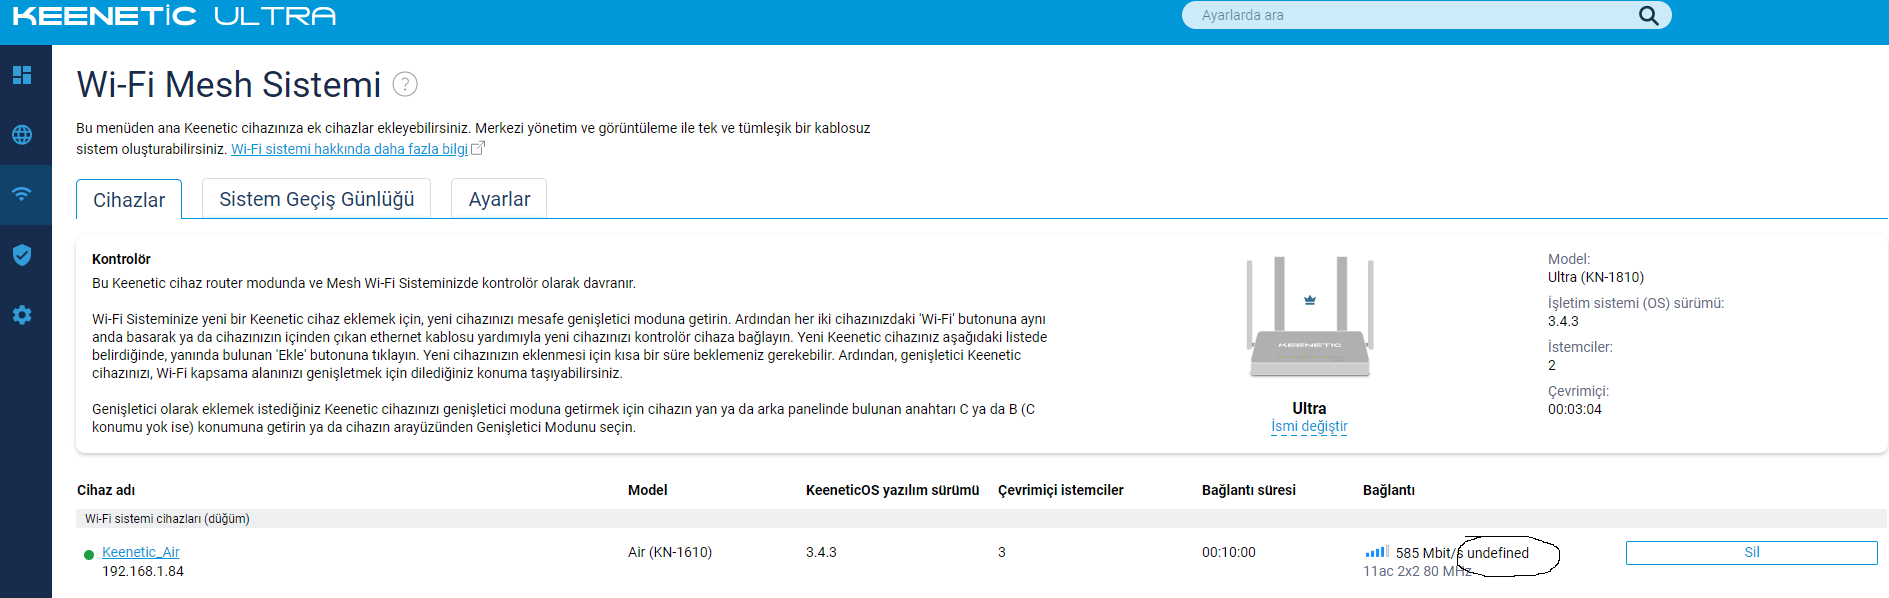Click the Ultra device name label

pos(1309,408)
